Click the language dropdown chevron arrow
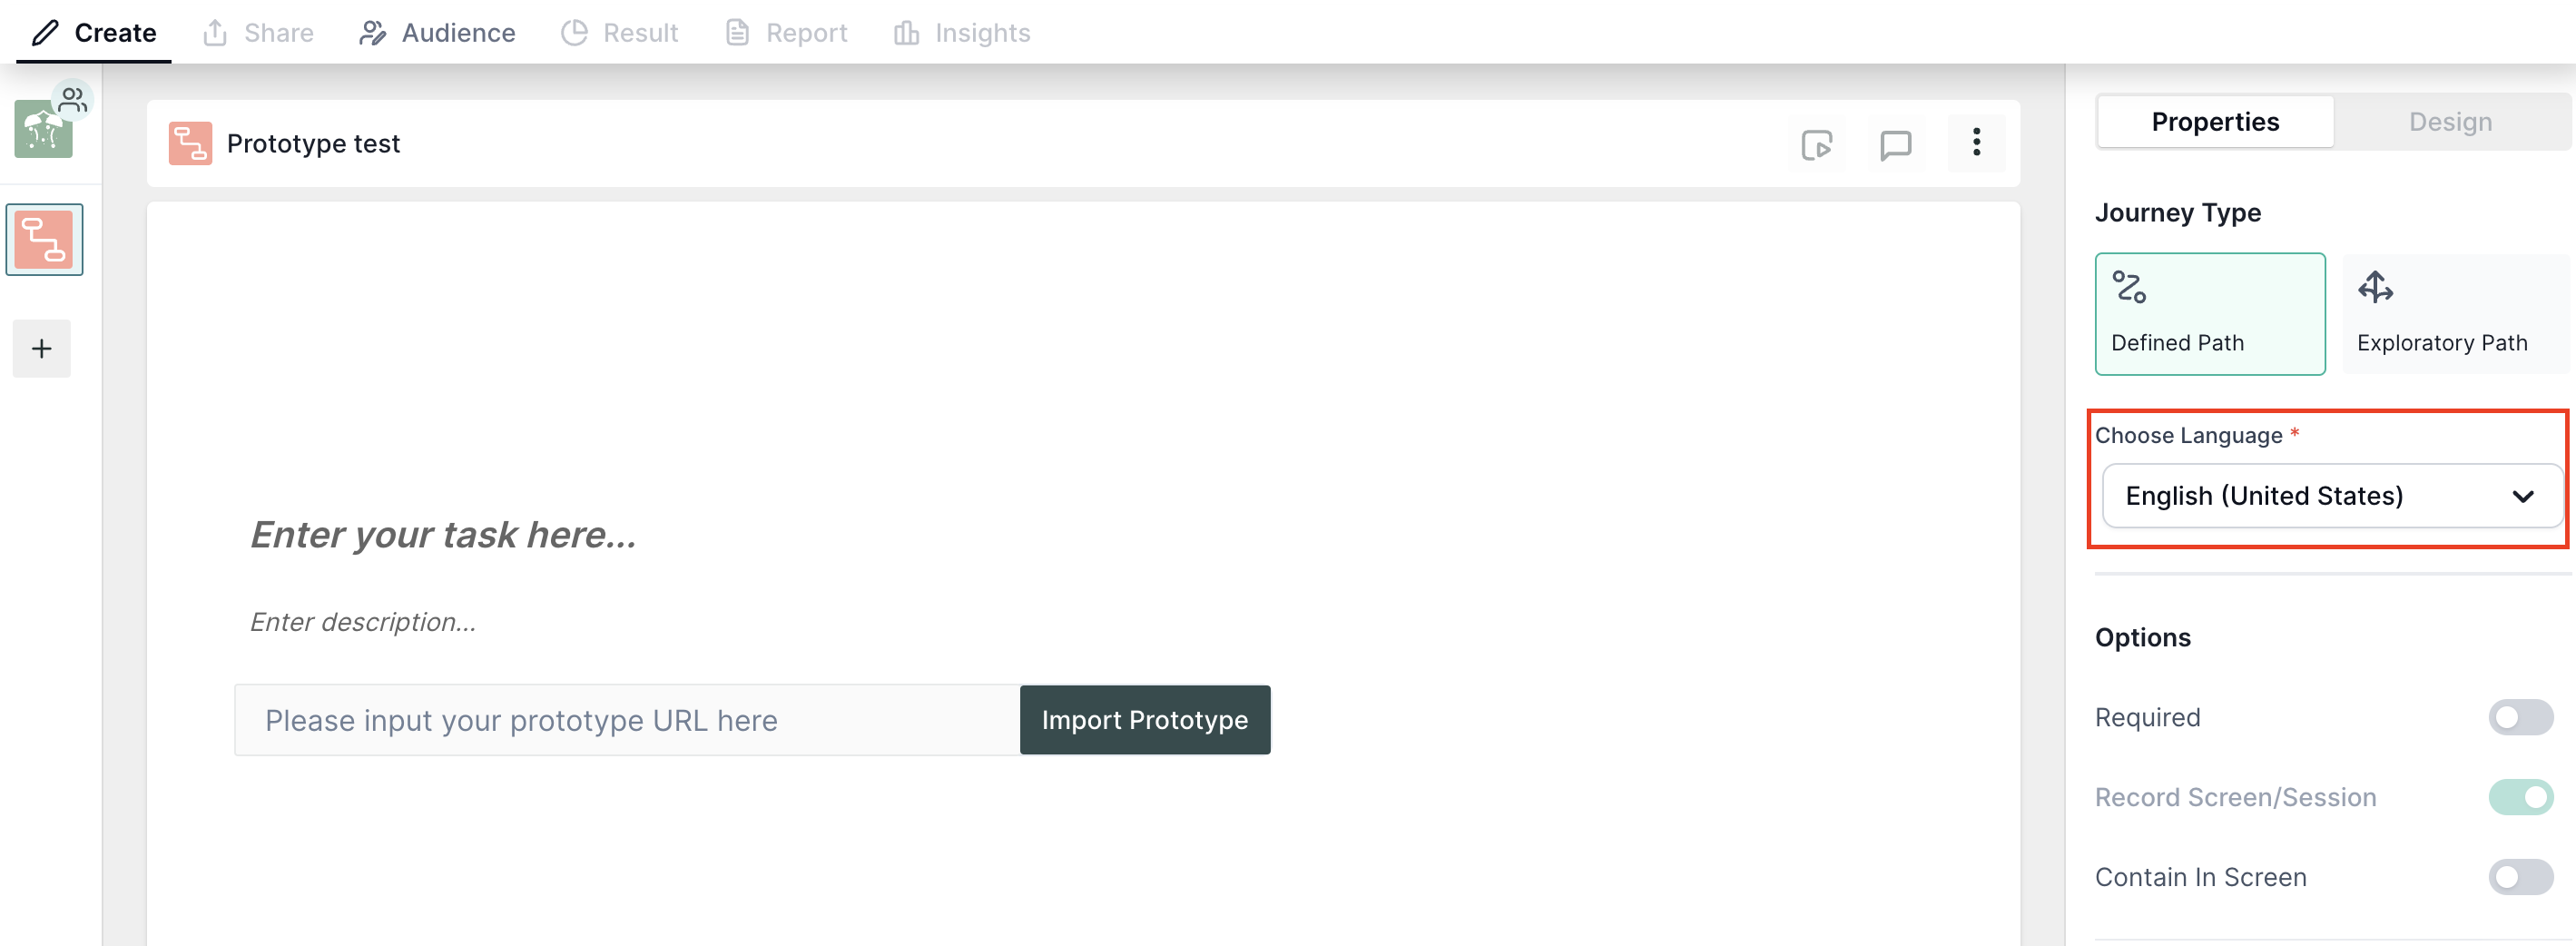The image size is (2576, 946). (2522, 497)
